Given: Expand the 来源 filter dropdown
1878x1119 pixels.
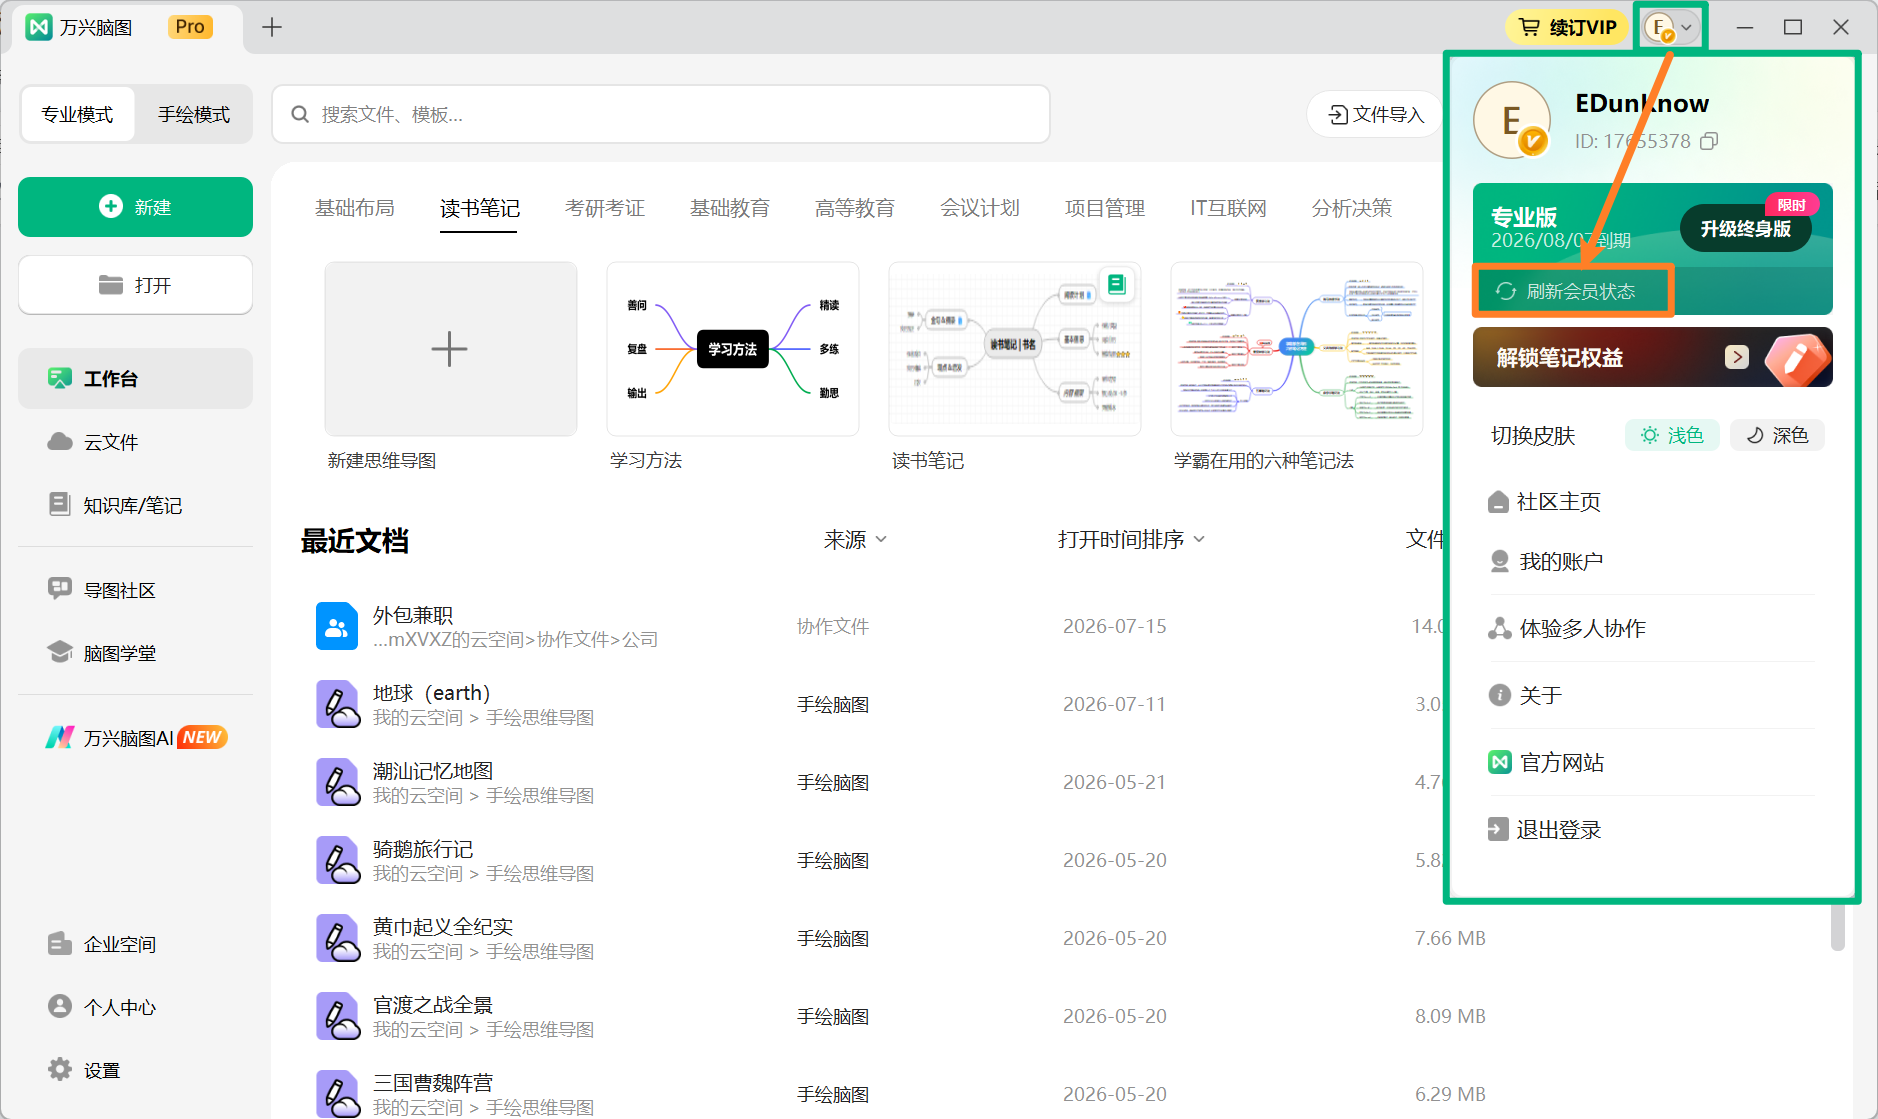Looking at the screenshot, I should tap(855, 540).
